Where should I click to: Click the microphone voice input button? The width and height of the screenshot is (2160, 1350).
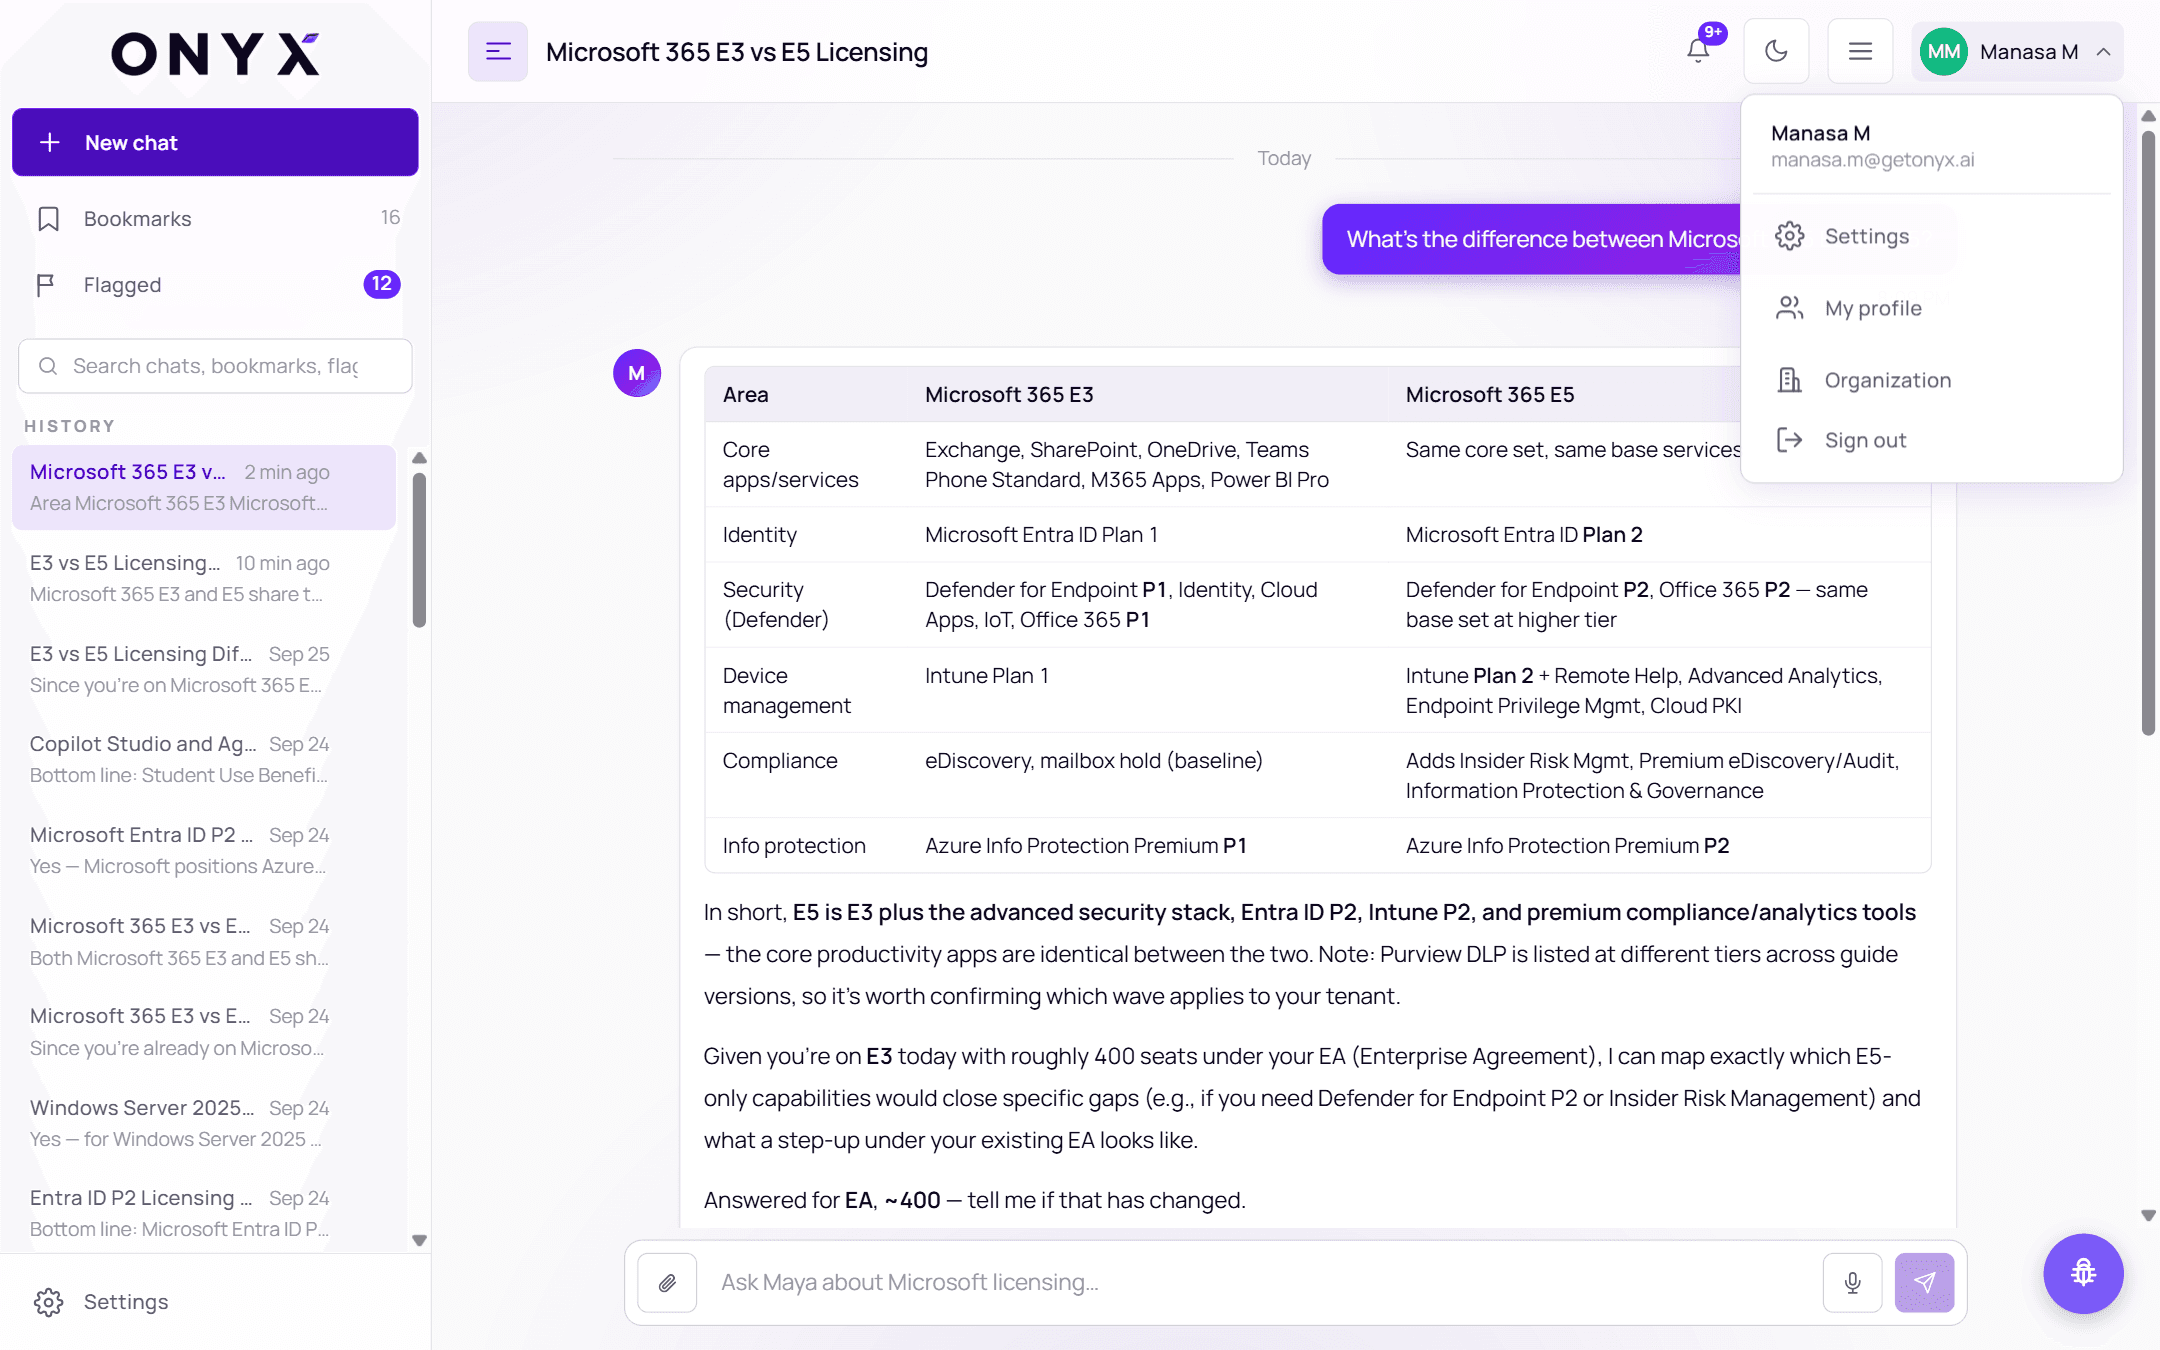tap(1852, 1283)
